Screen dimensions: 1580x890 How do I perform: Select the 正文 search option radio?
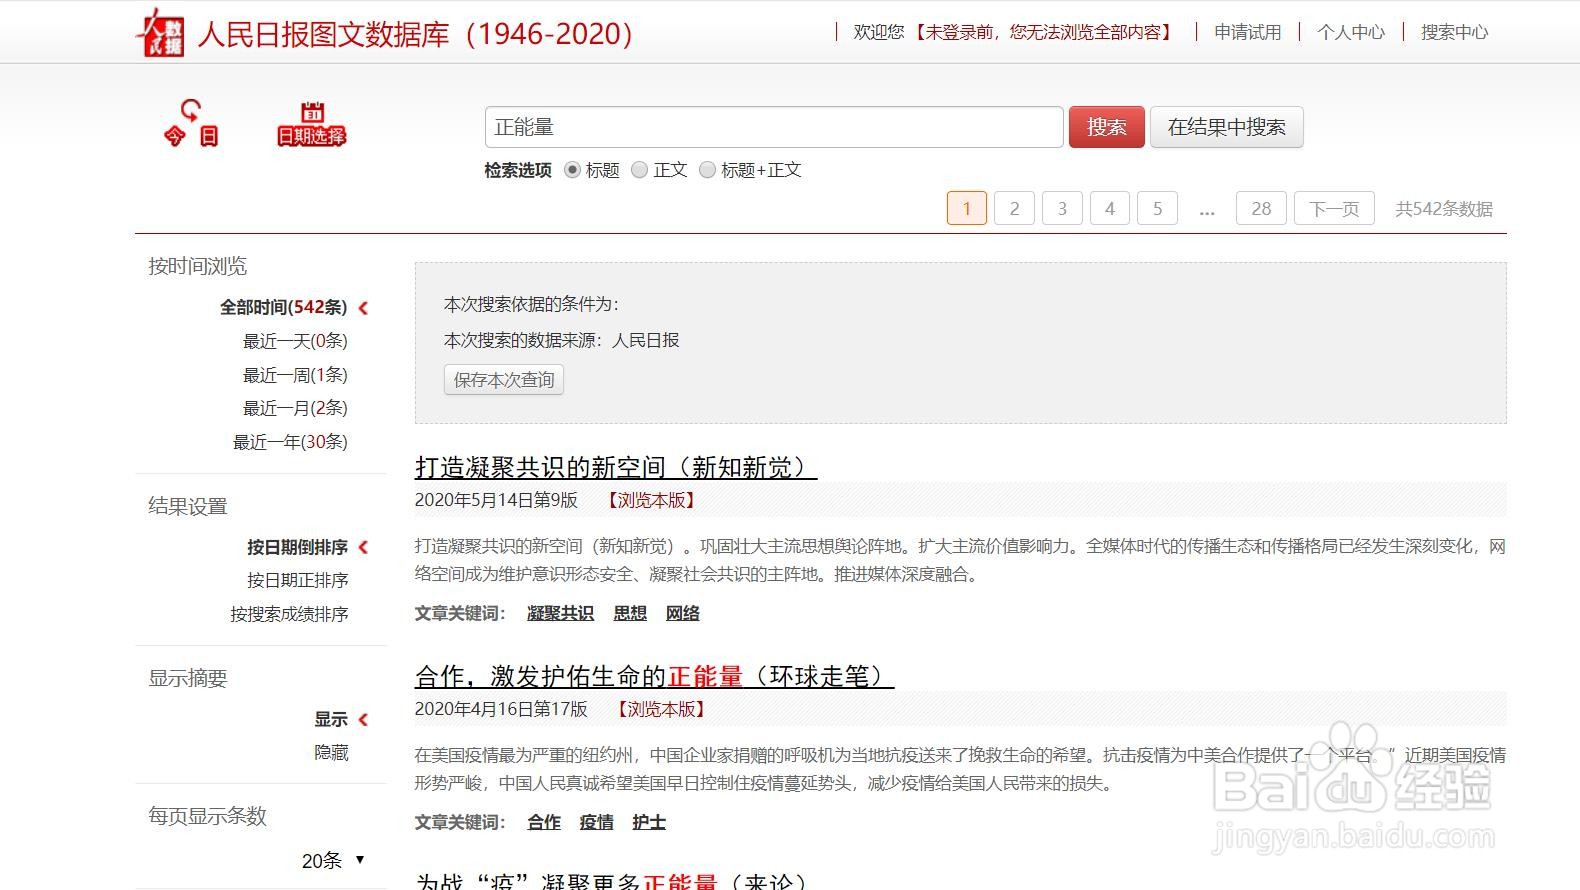click(640, 170)
